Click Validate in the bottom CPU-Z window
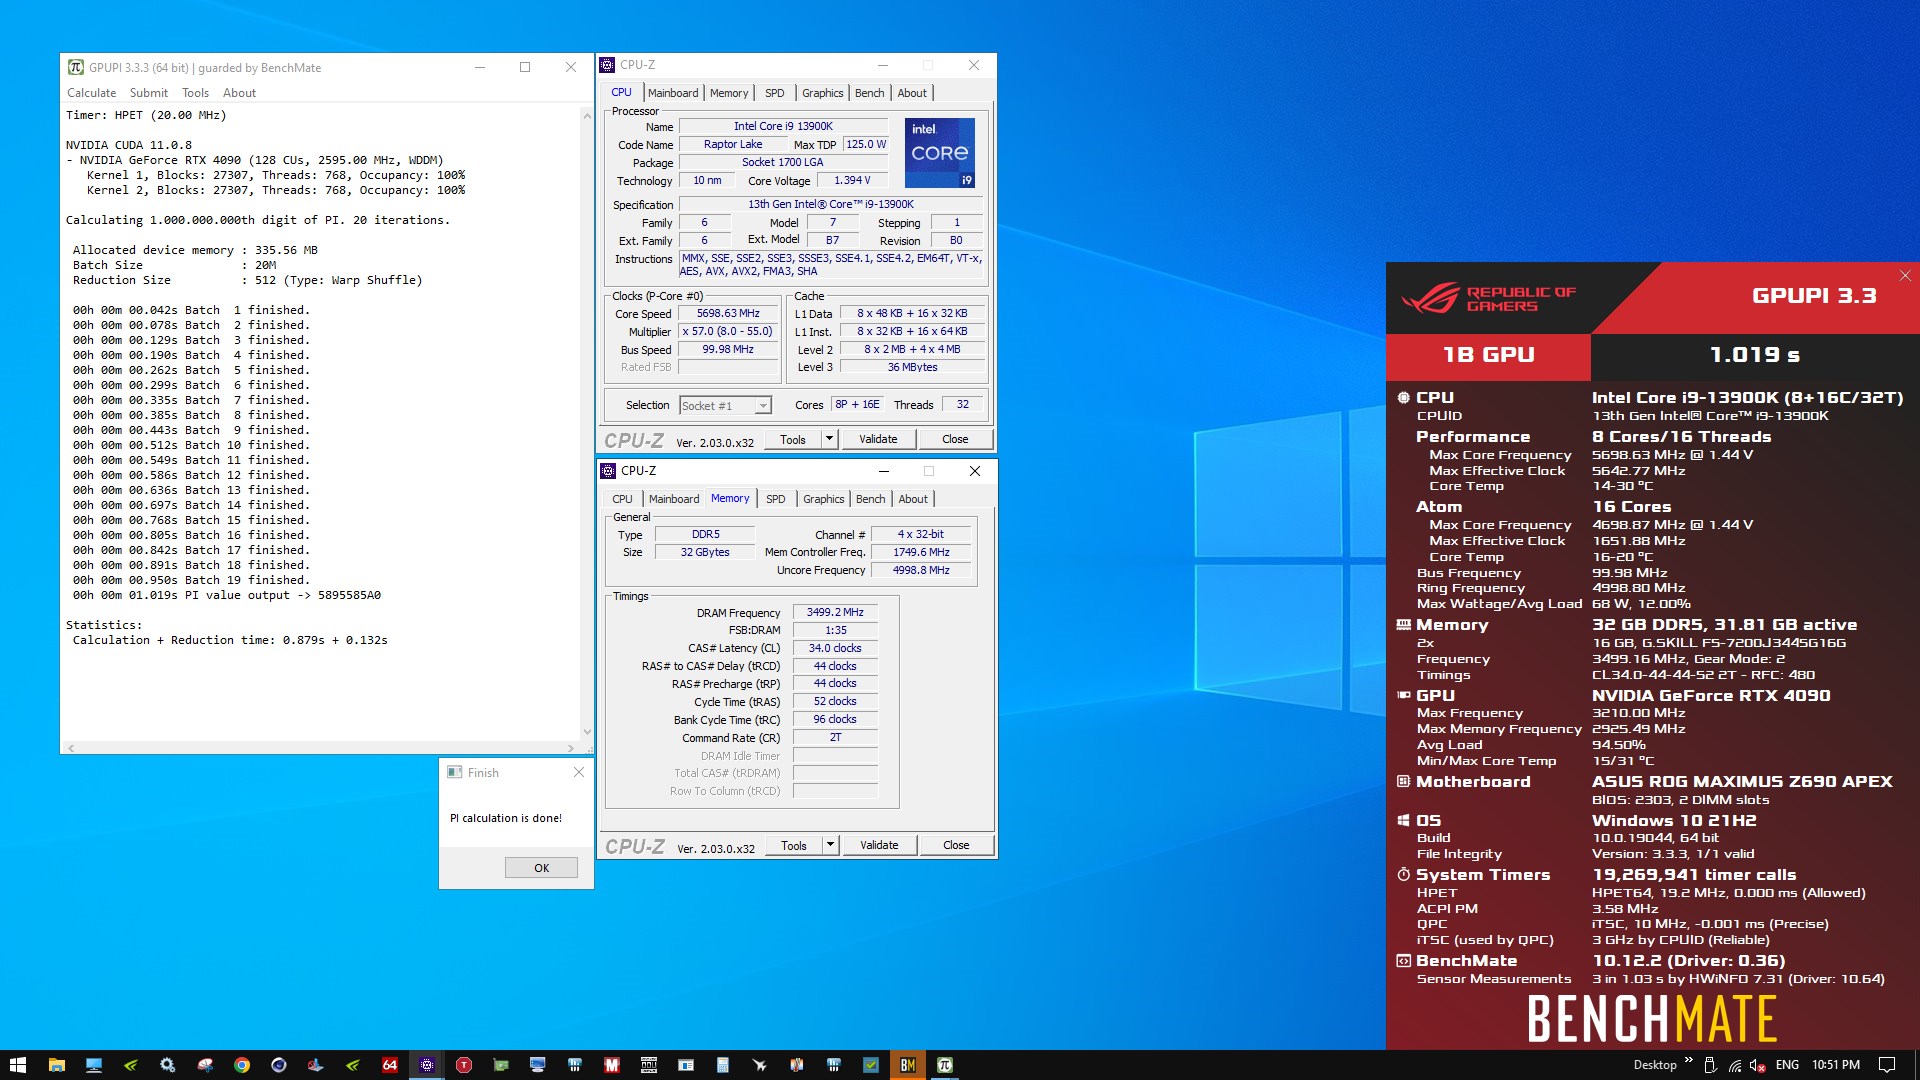This screenshot has width=1920, height=1080. pos(879,845)
